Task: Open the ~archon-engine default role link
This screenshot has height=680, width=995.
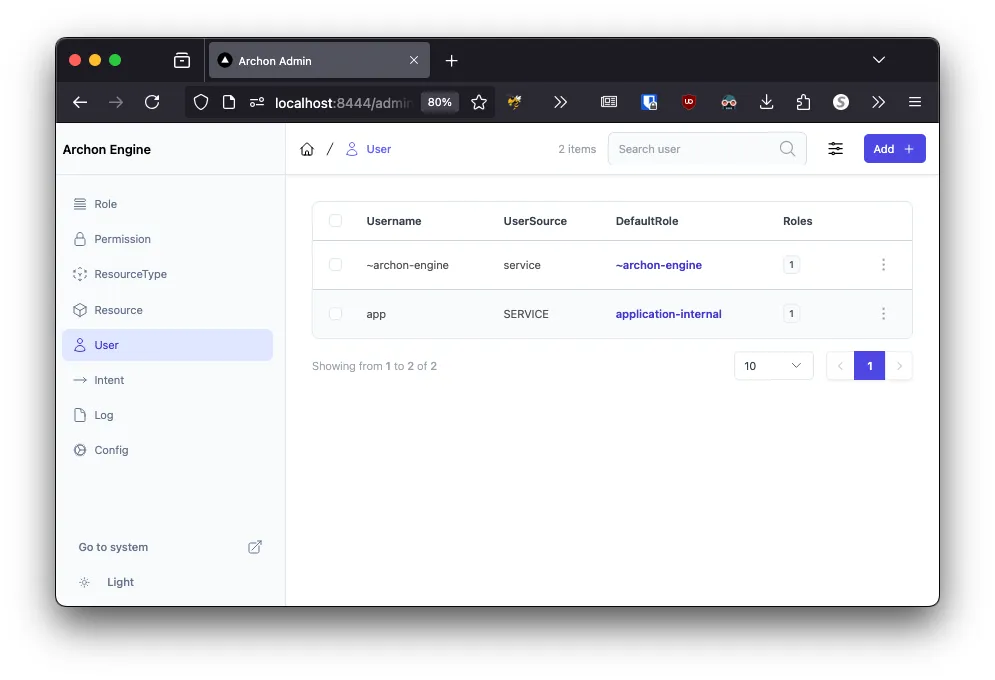Action: click(x=659, y=265)
